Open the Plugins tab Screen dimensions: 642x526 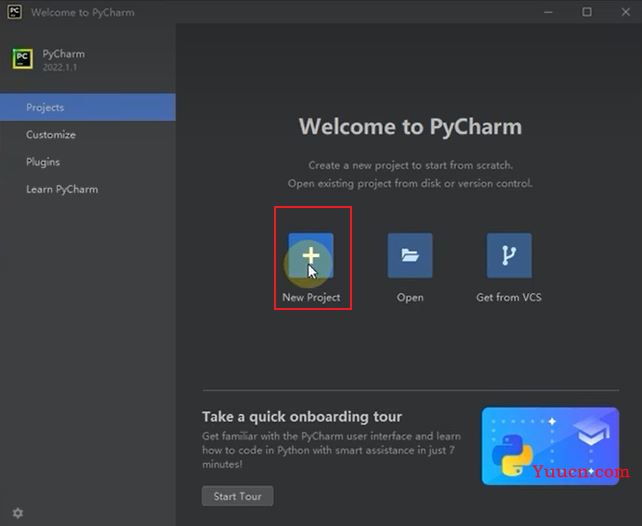(88, 162)
